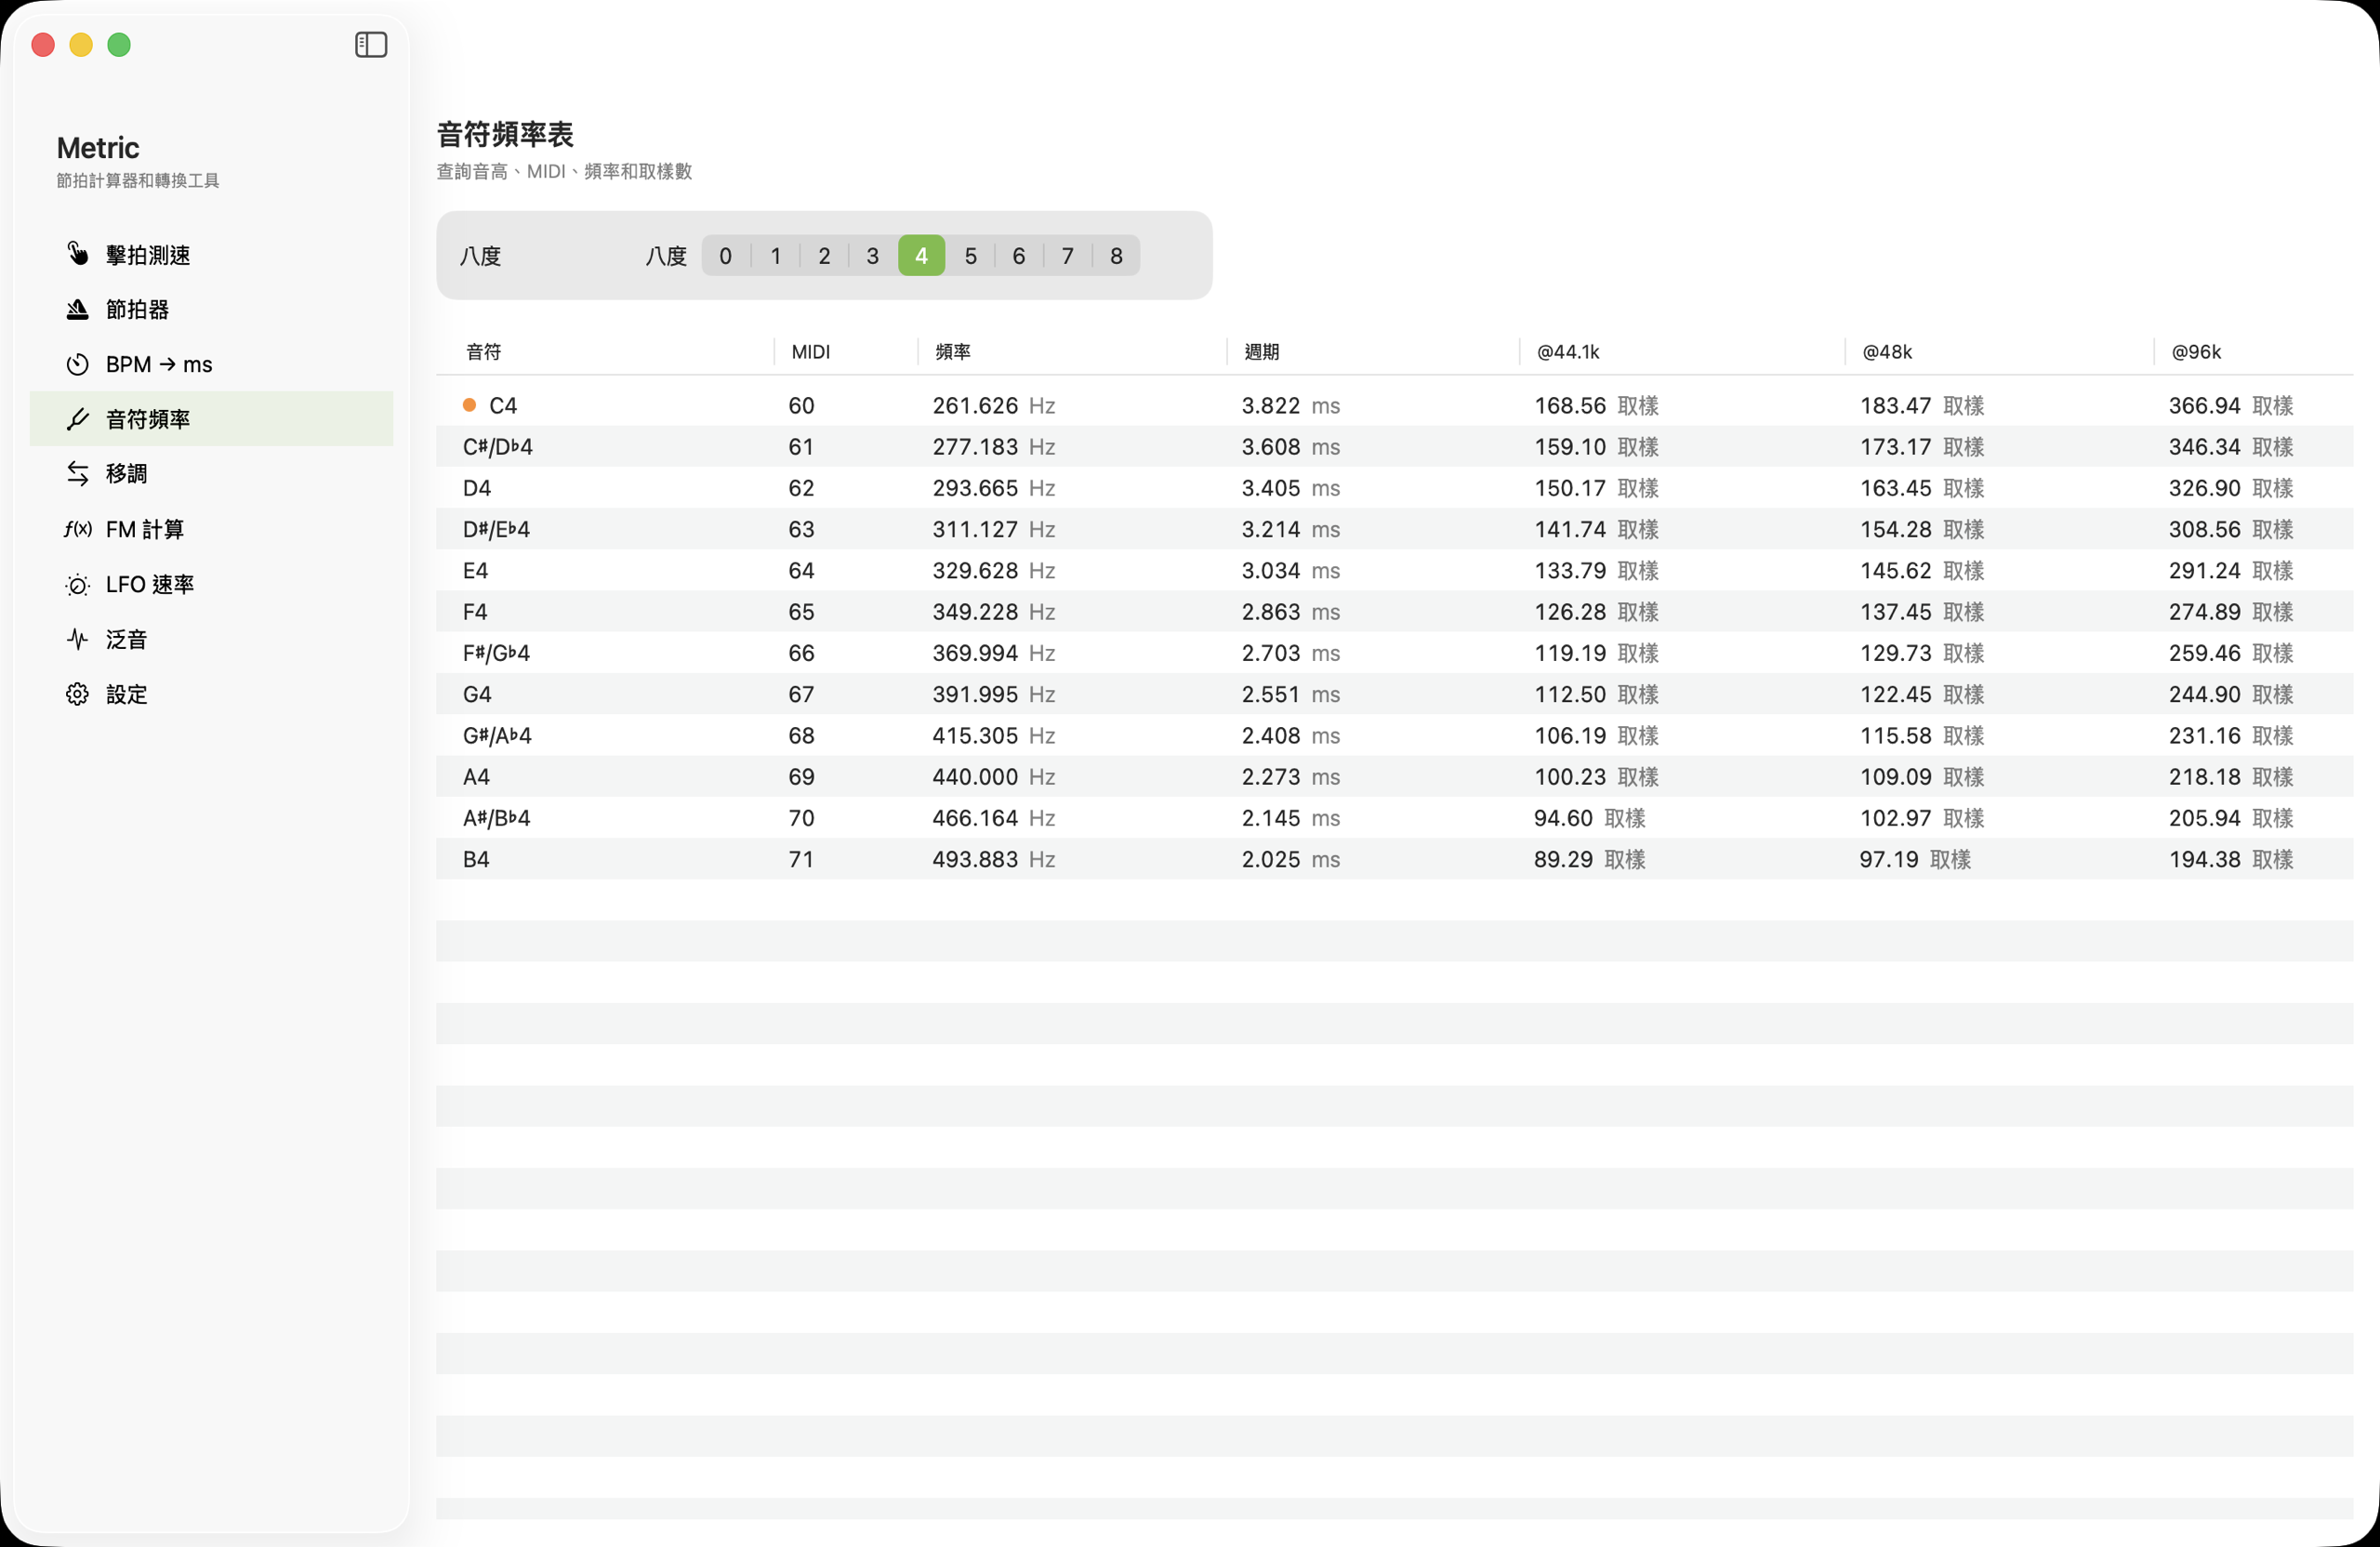The height and width of the screenshot is (1547, 2380).
Task: Select octave 8
Action: click(1116, 256)
